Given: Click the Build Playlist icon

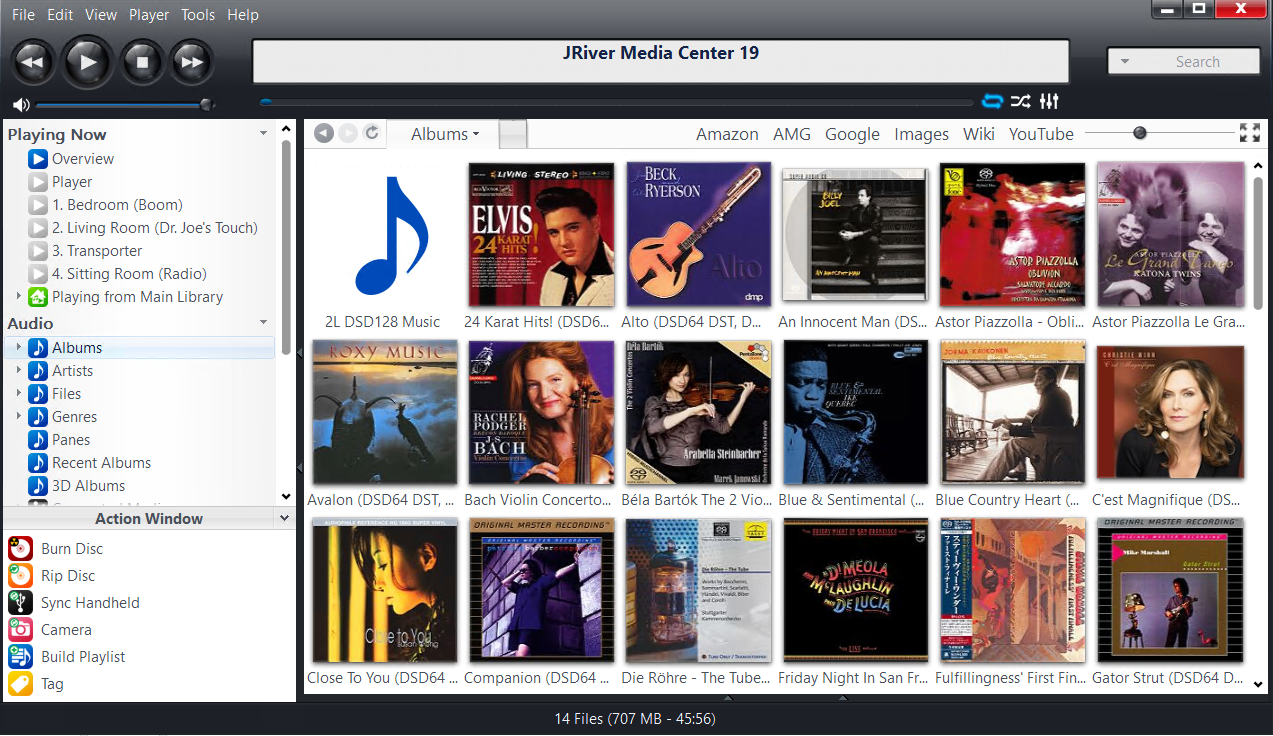Looking at the screenshot, I should pos(21,656).
